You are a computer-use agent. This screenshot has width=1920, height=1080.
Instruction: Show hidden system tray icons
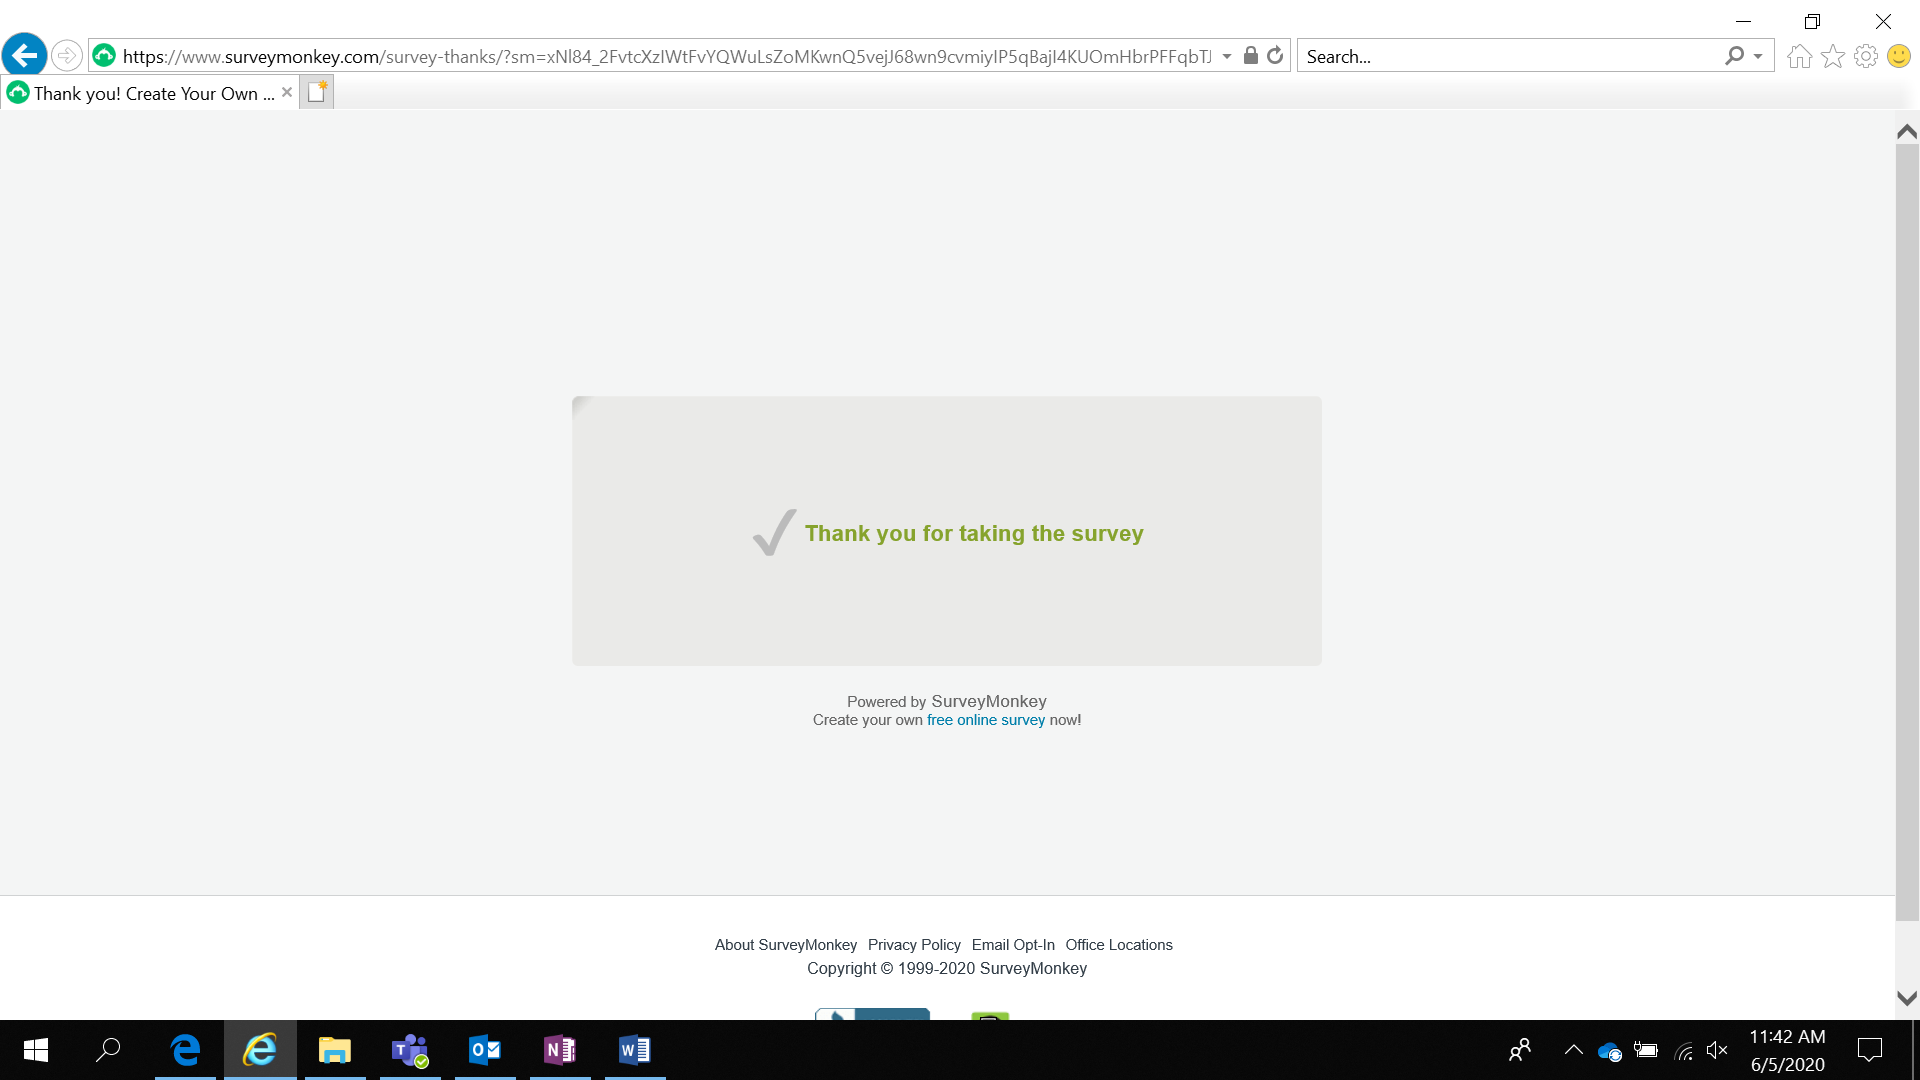[x=1573, y=1050]
